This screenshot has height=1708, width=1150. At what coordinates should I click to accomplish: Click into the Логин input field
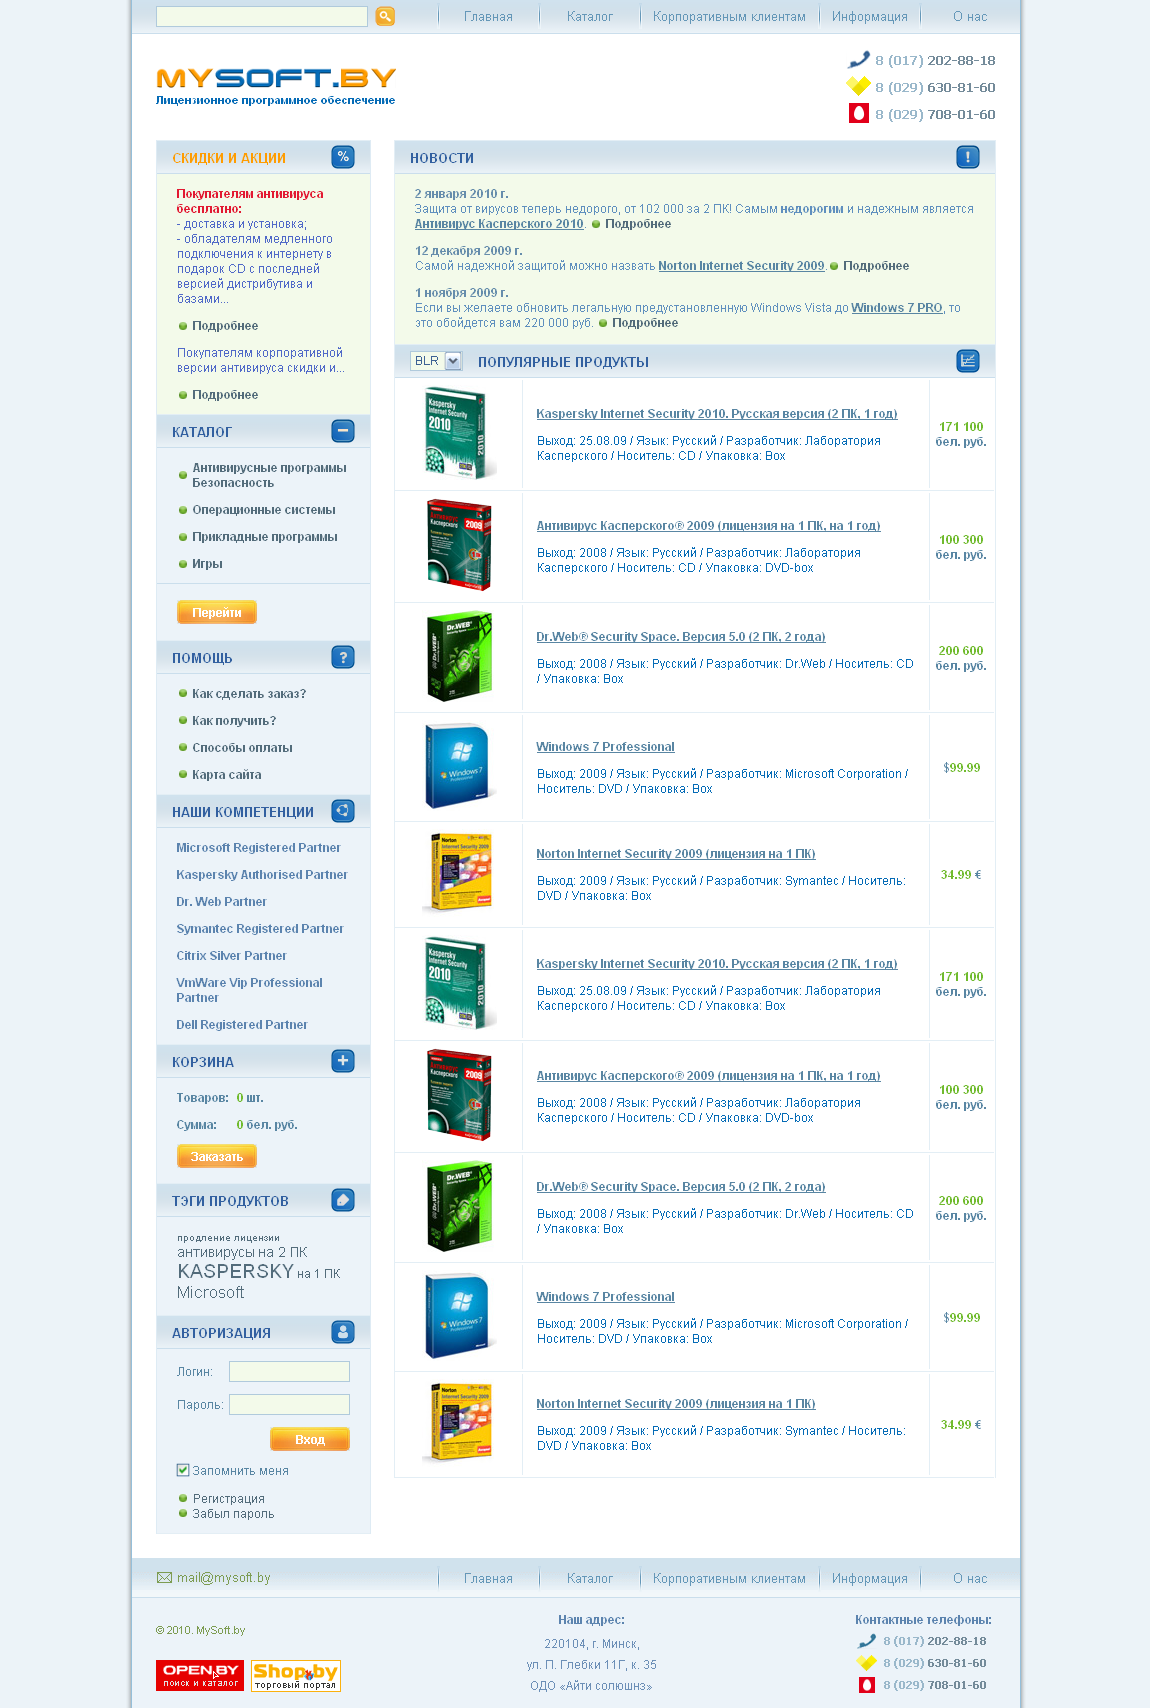pyautogui.click(x=289, y=1372)
